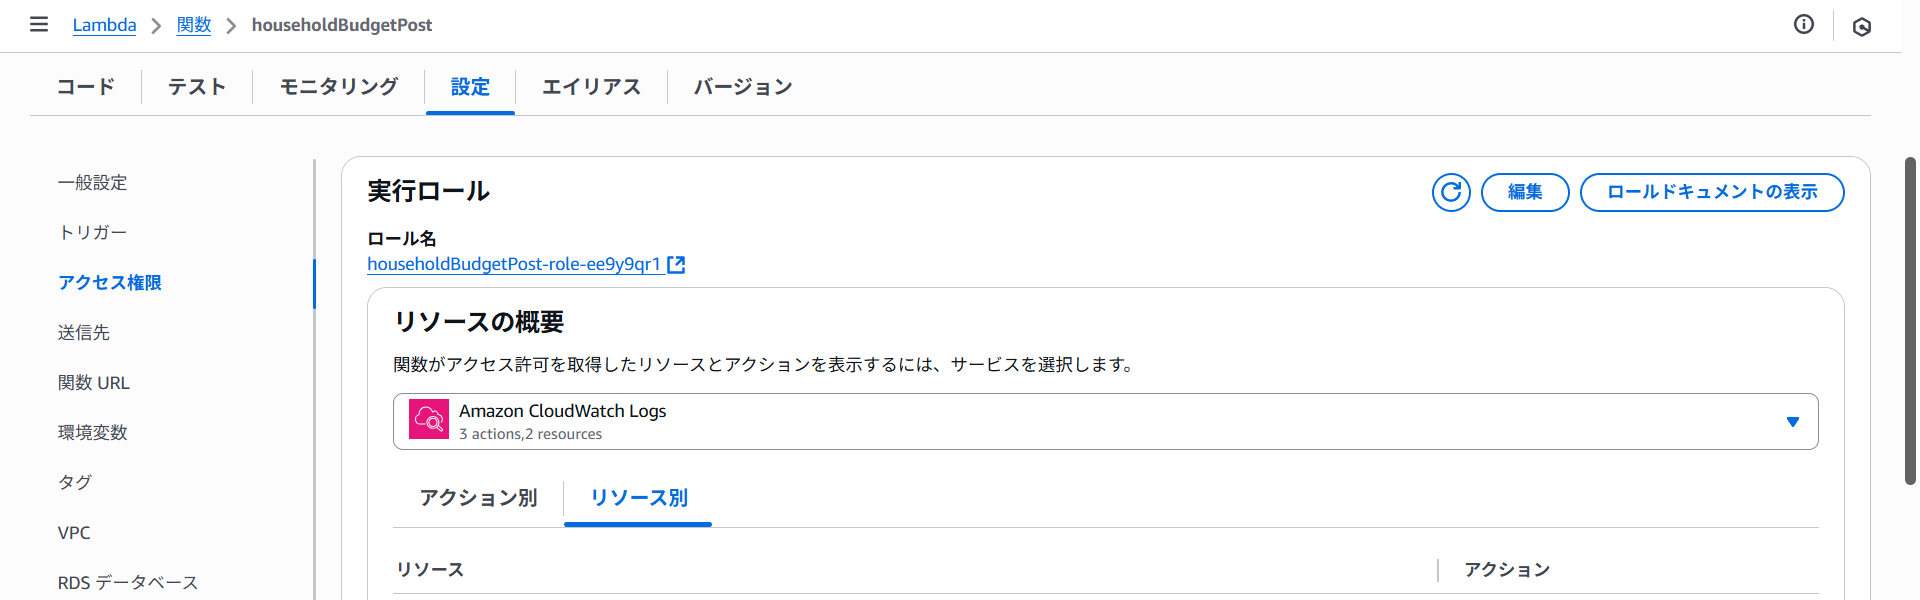Open the hamburger navigation menu

39,24
